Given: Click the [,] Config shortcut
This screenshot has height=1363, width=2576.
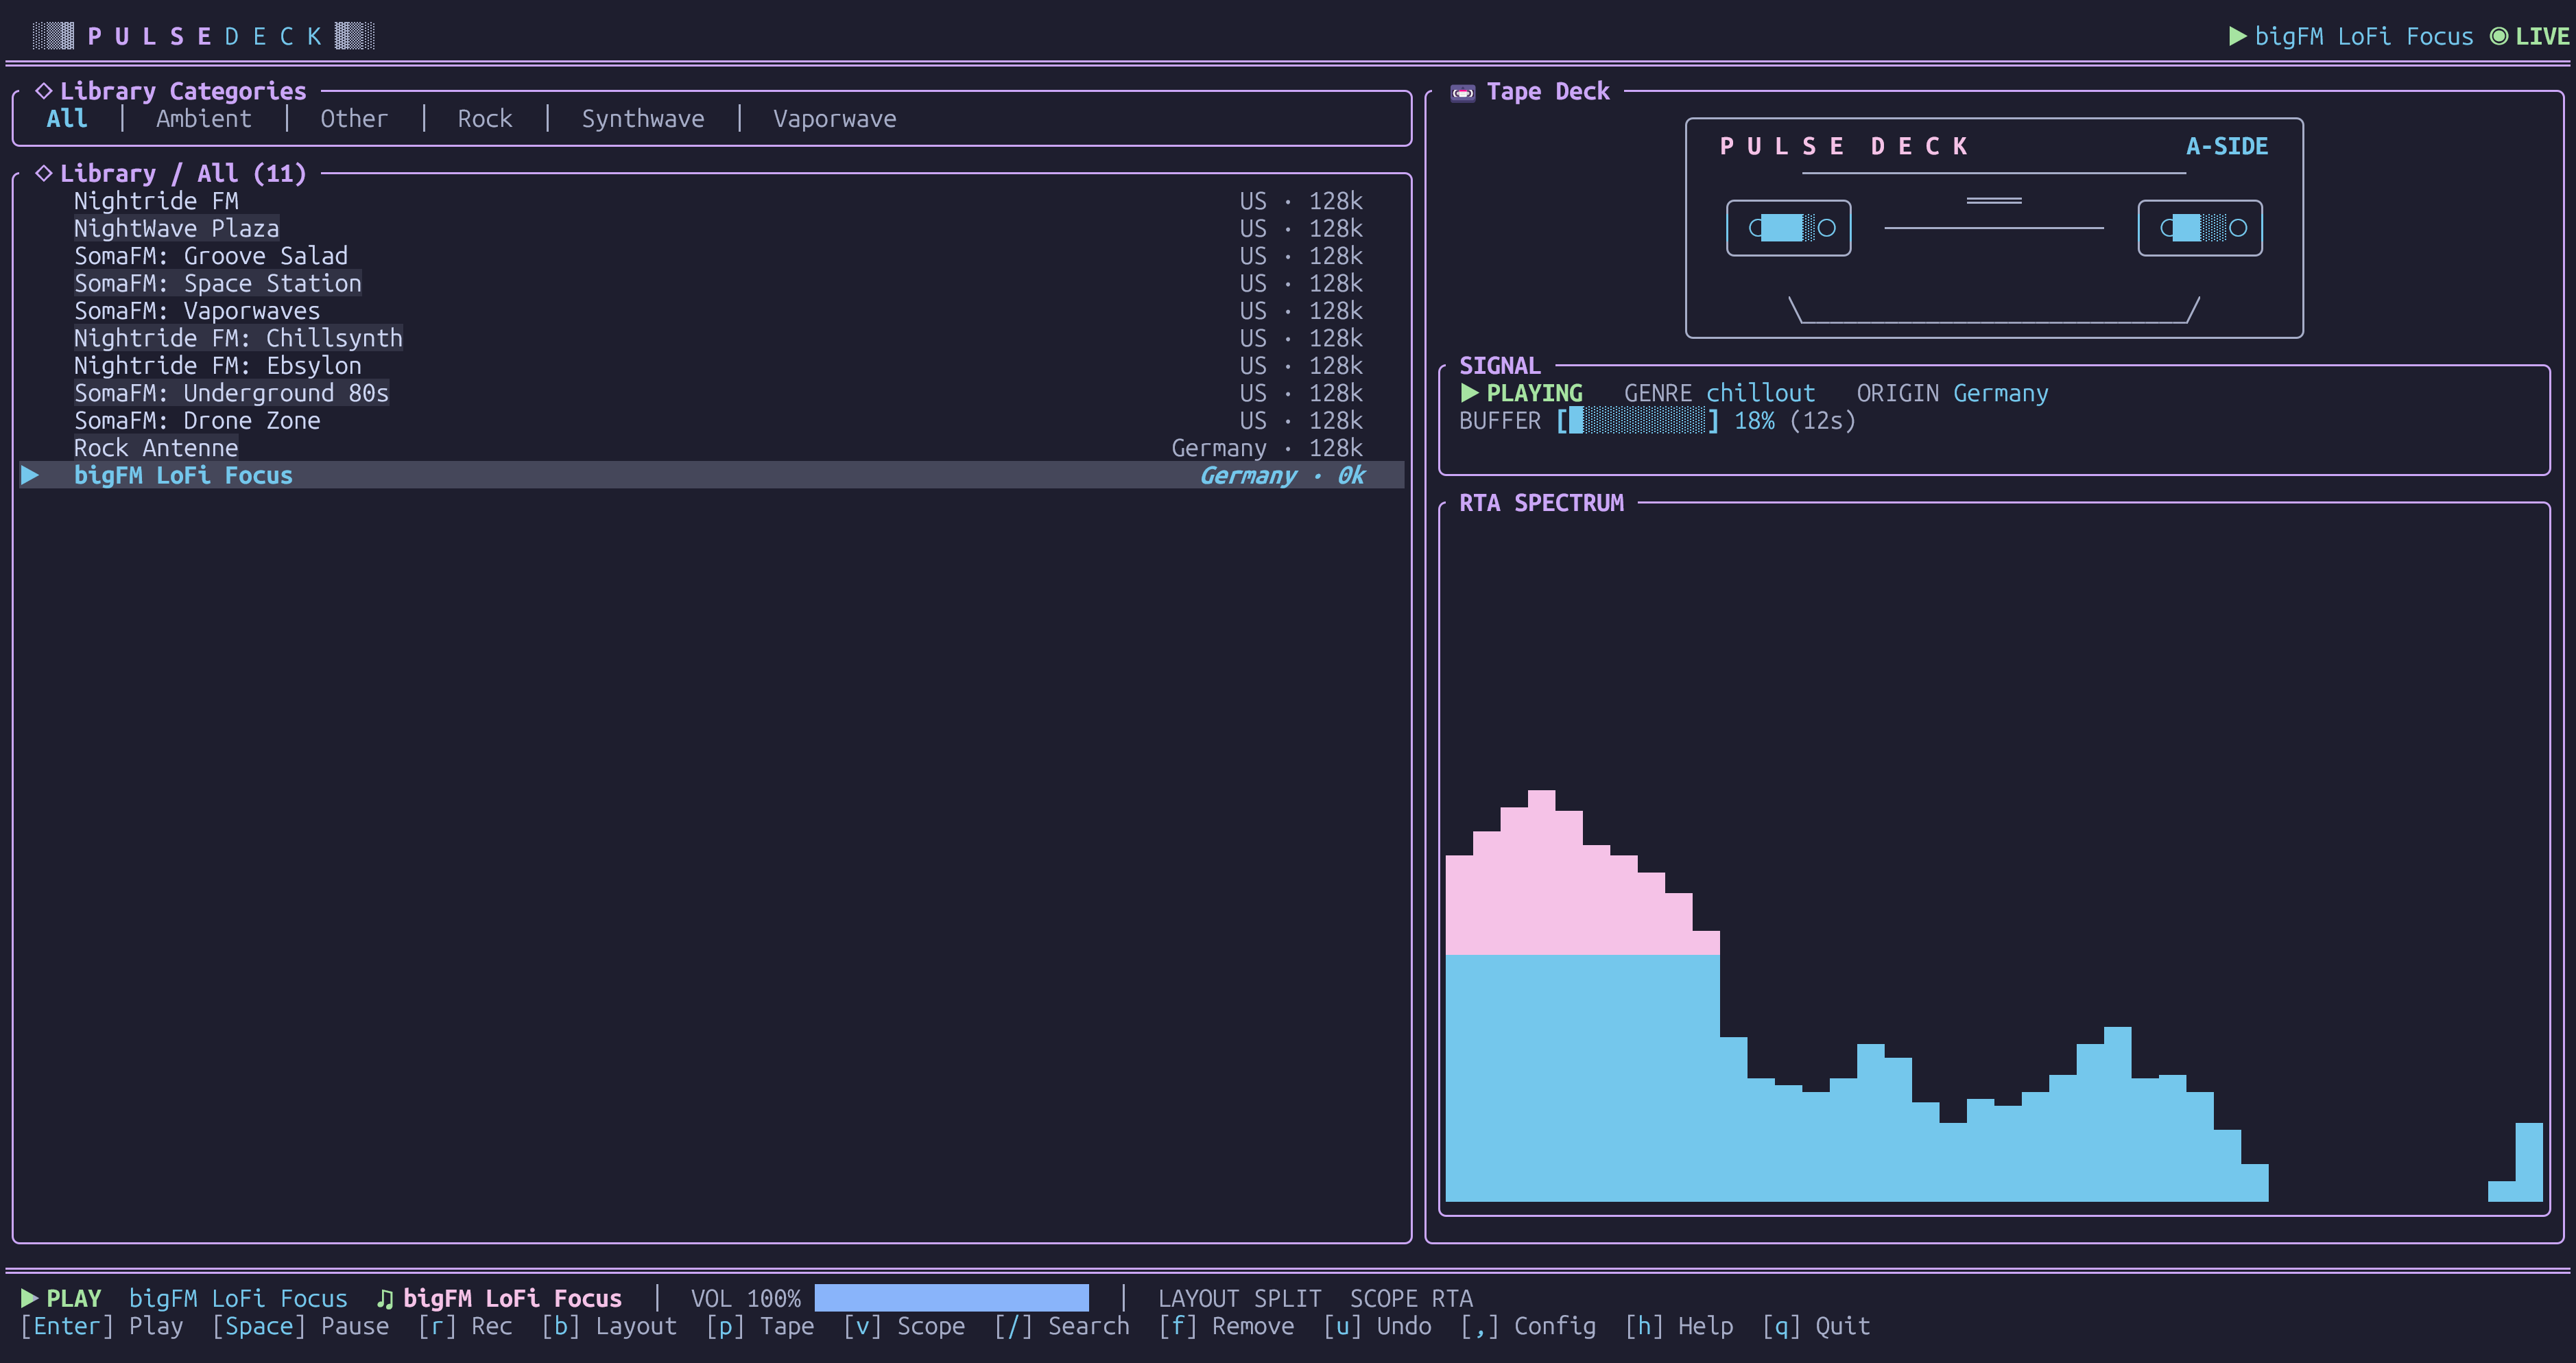Looking at the screenshot, I should click(x=1528, y=1326).
